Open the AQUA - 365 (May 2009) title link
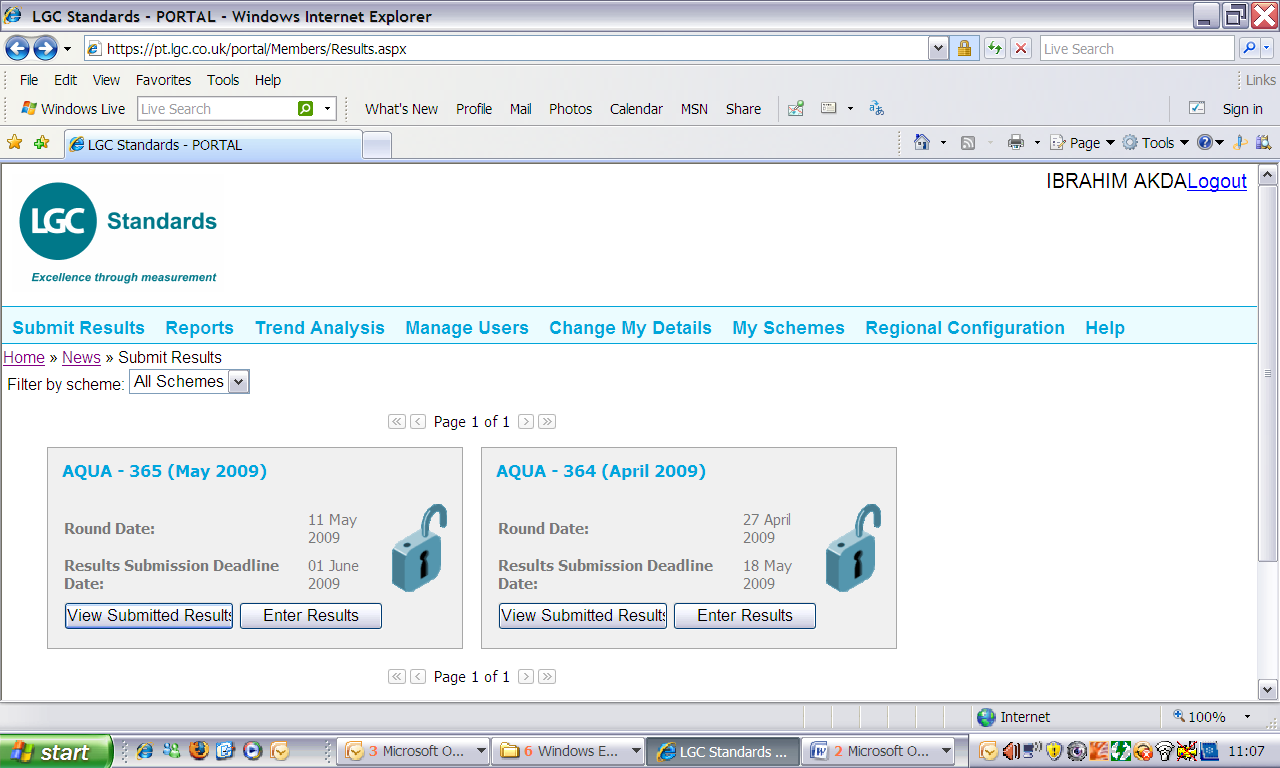The height and width of the screenshot is (768, 1280). [x=165, y=471]
